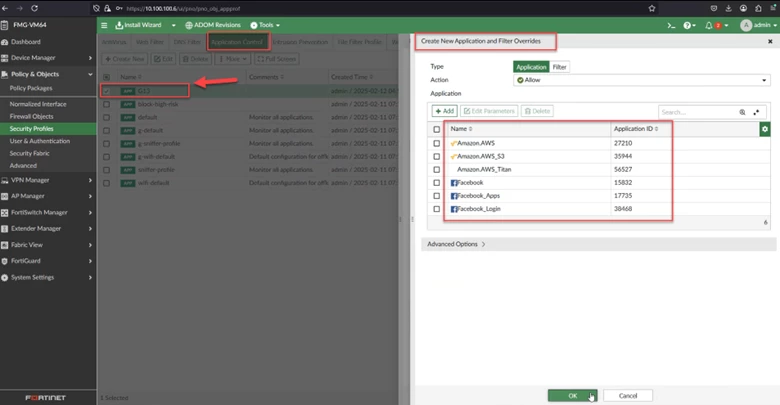The width and height of the screenshot is (780, 405).
Task: Tick the Amazon.AWS checkbox
Action: pyautogui.click(x=437, y=143)
